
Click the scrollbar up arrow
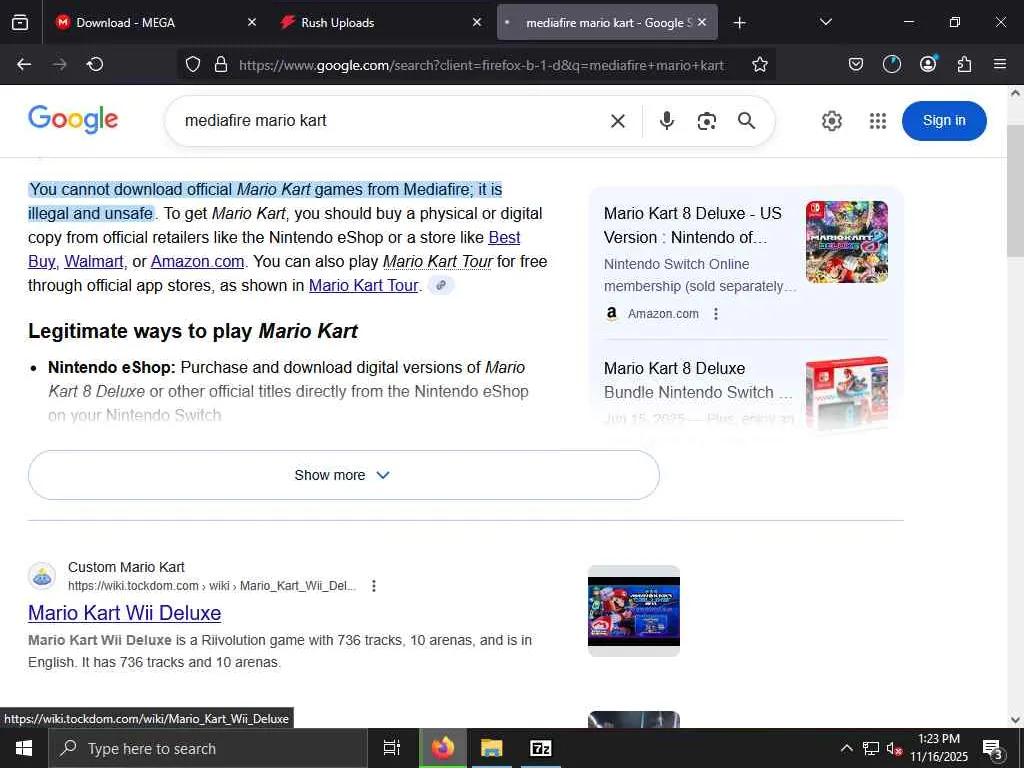click(1015, 93)
